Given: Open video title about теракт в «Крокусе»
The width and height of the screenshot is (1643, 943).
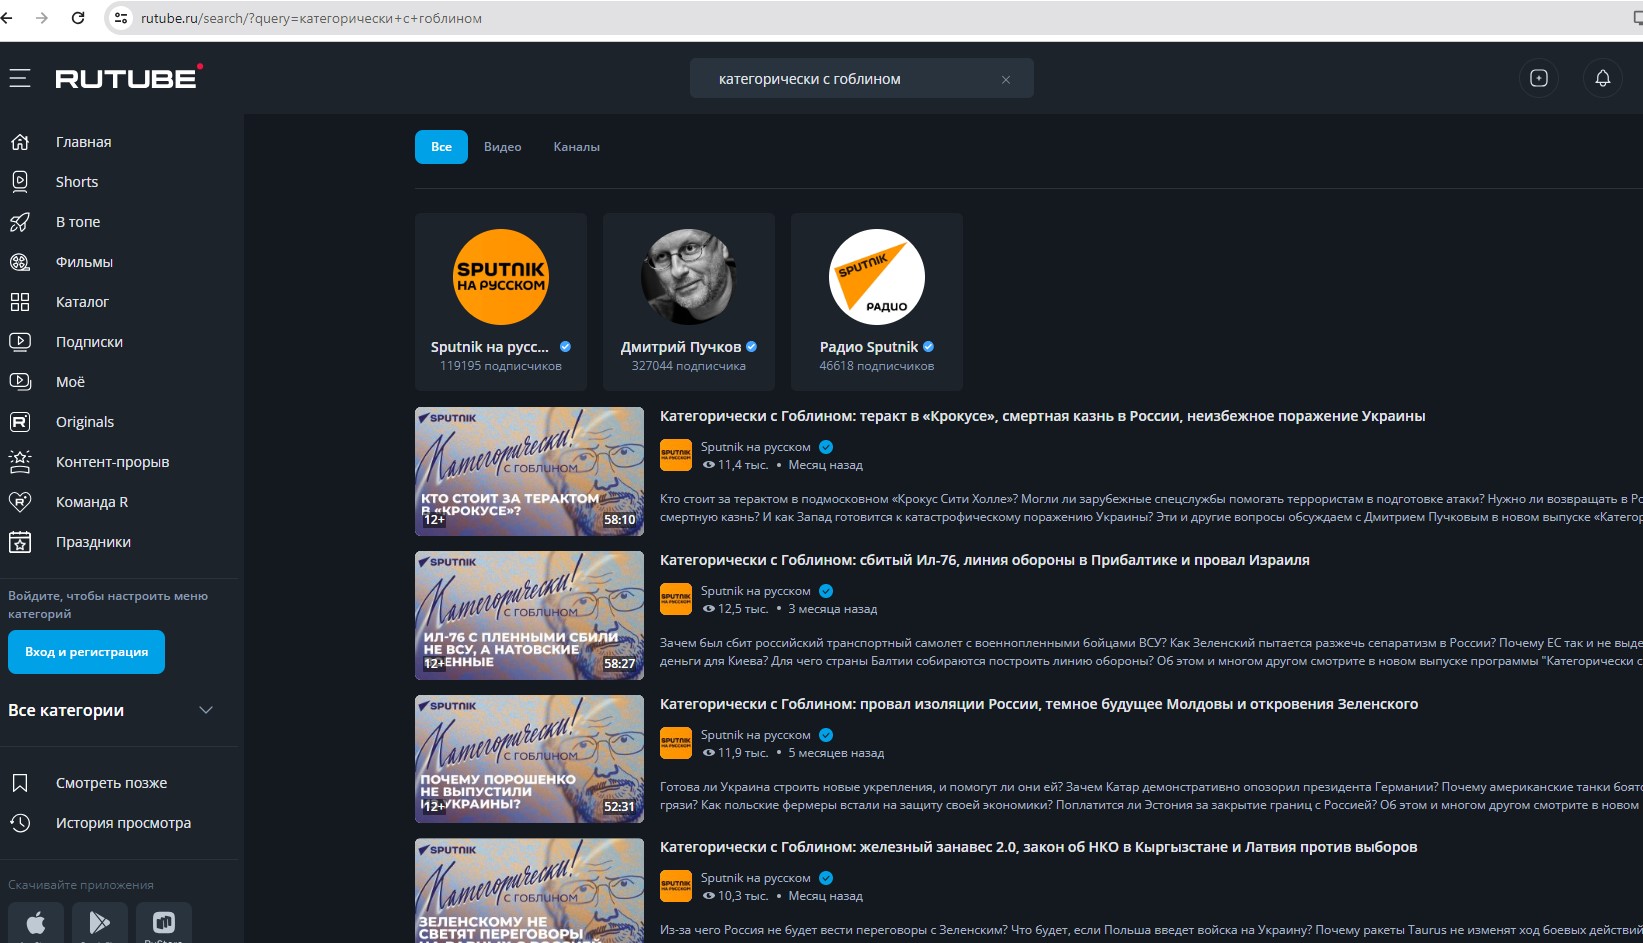Looking at the screenshot, I should coord(1043,417).
